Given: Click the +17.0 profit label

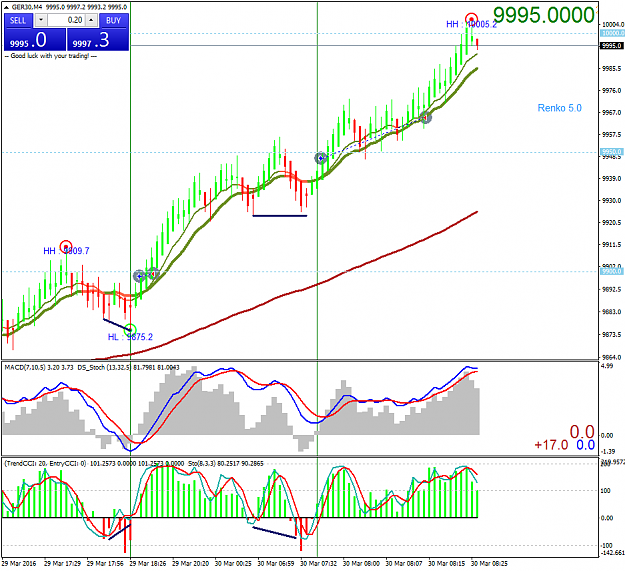Looking at the screenshot, I should point(551,445).
